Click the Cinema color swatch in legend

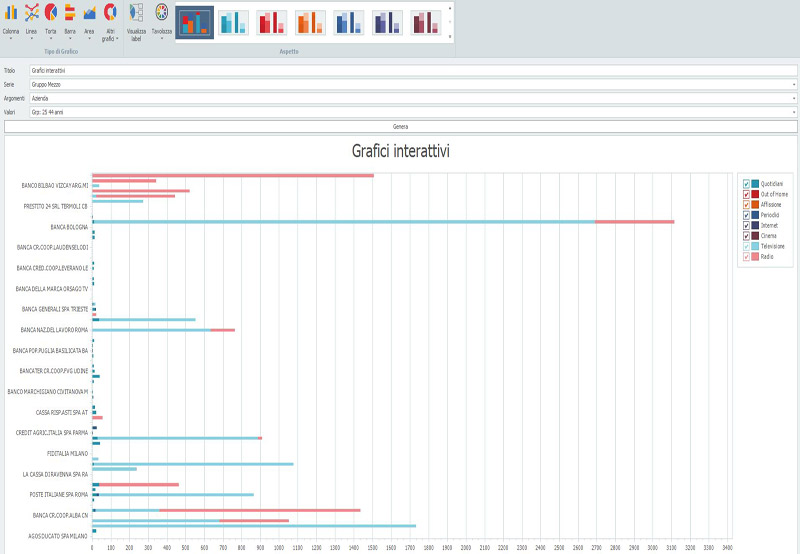(755, 236)
